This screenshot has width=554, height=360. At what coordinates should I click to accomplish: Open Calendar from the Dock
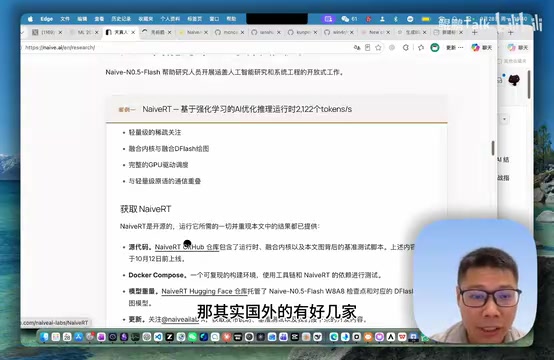(67, 337)
